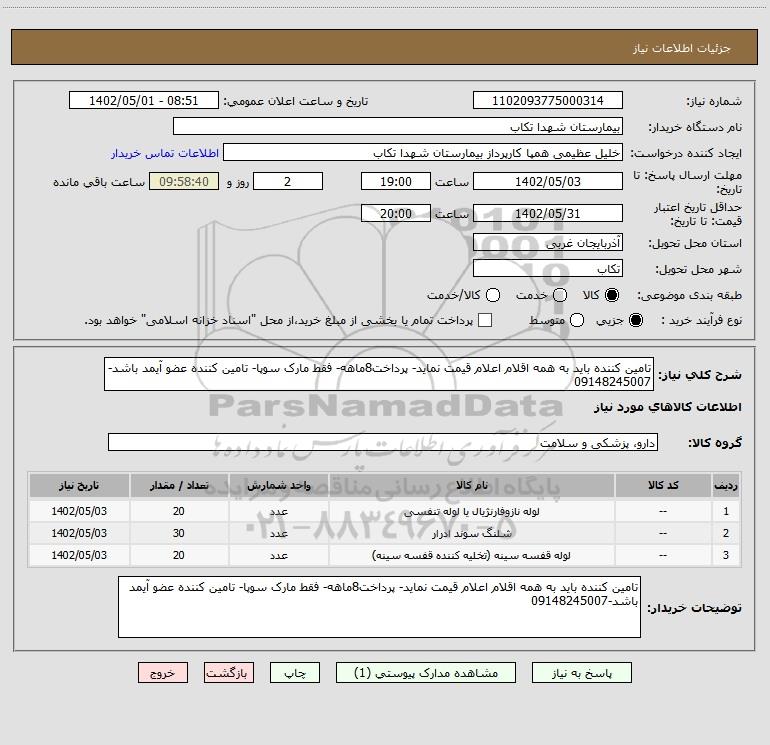The image size is (770, 745).
Task: Click the ردیف column header
Action: tap(726, 485)
